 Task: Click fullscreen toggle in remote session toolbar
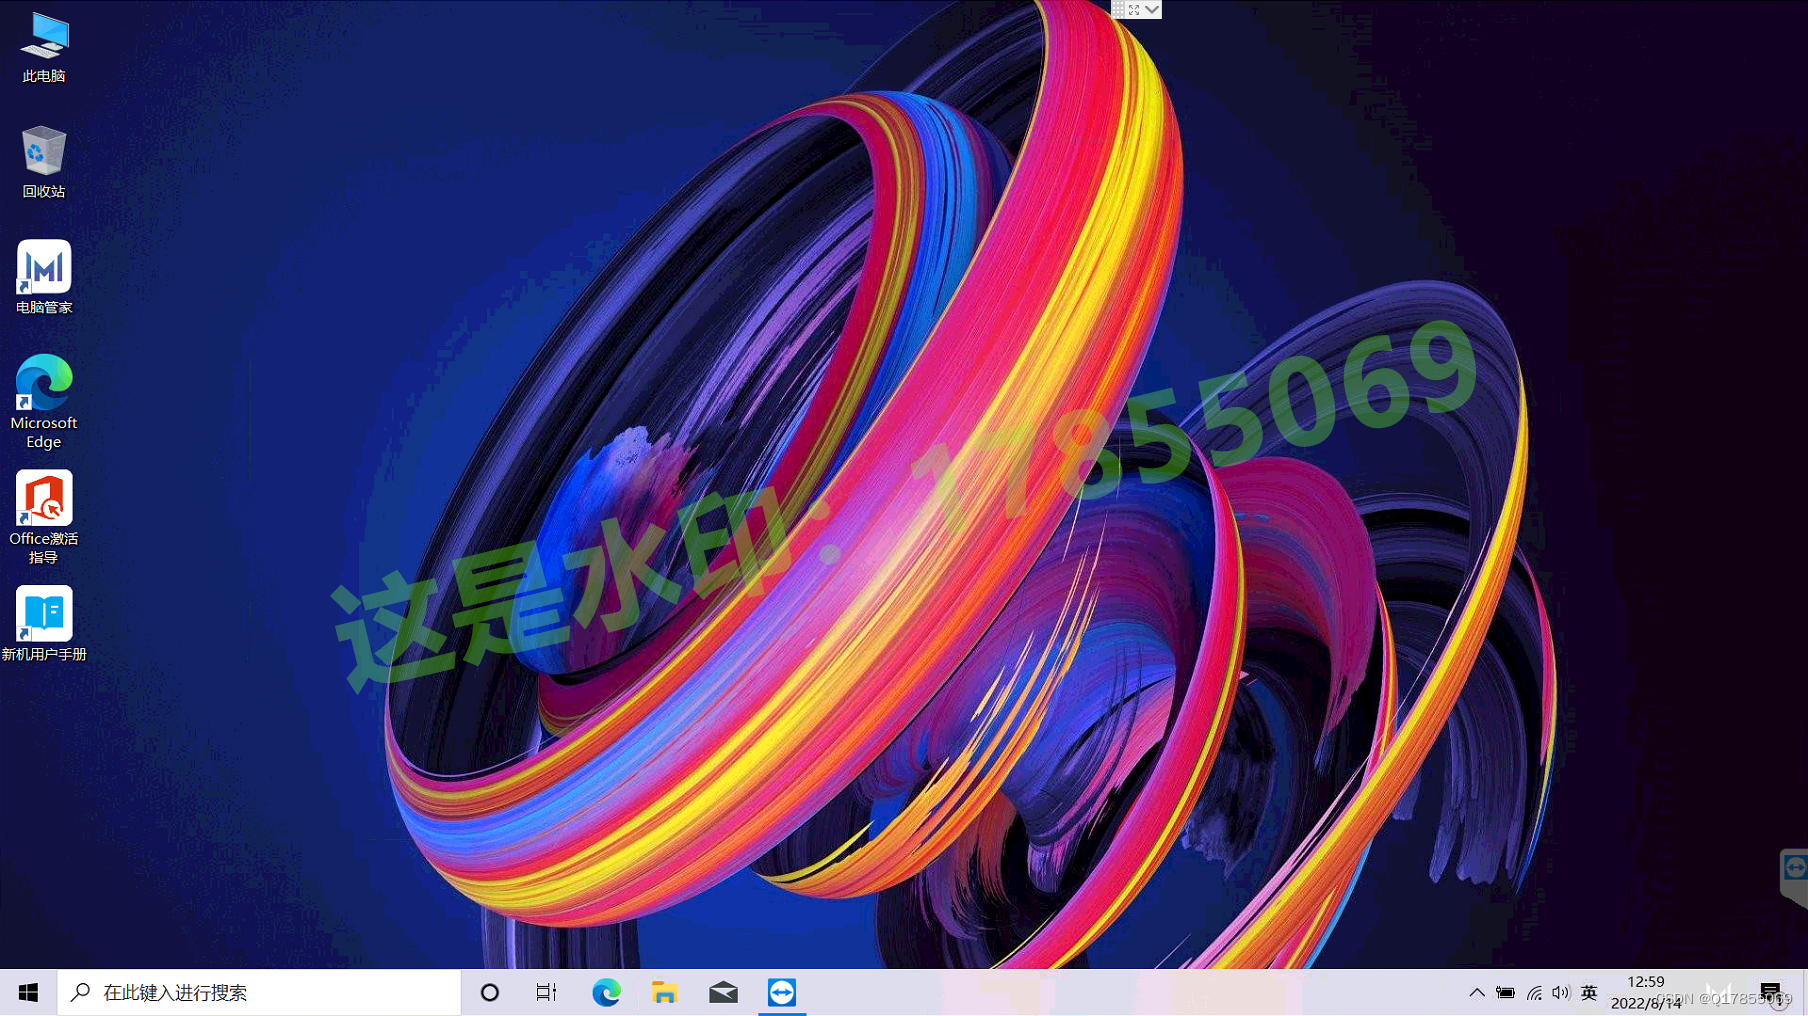(1134, 9)
